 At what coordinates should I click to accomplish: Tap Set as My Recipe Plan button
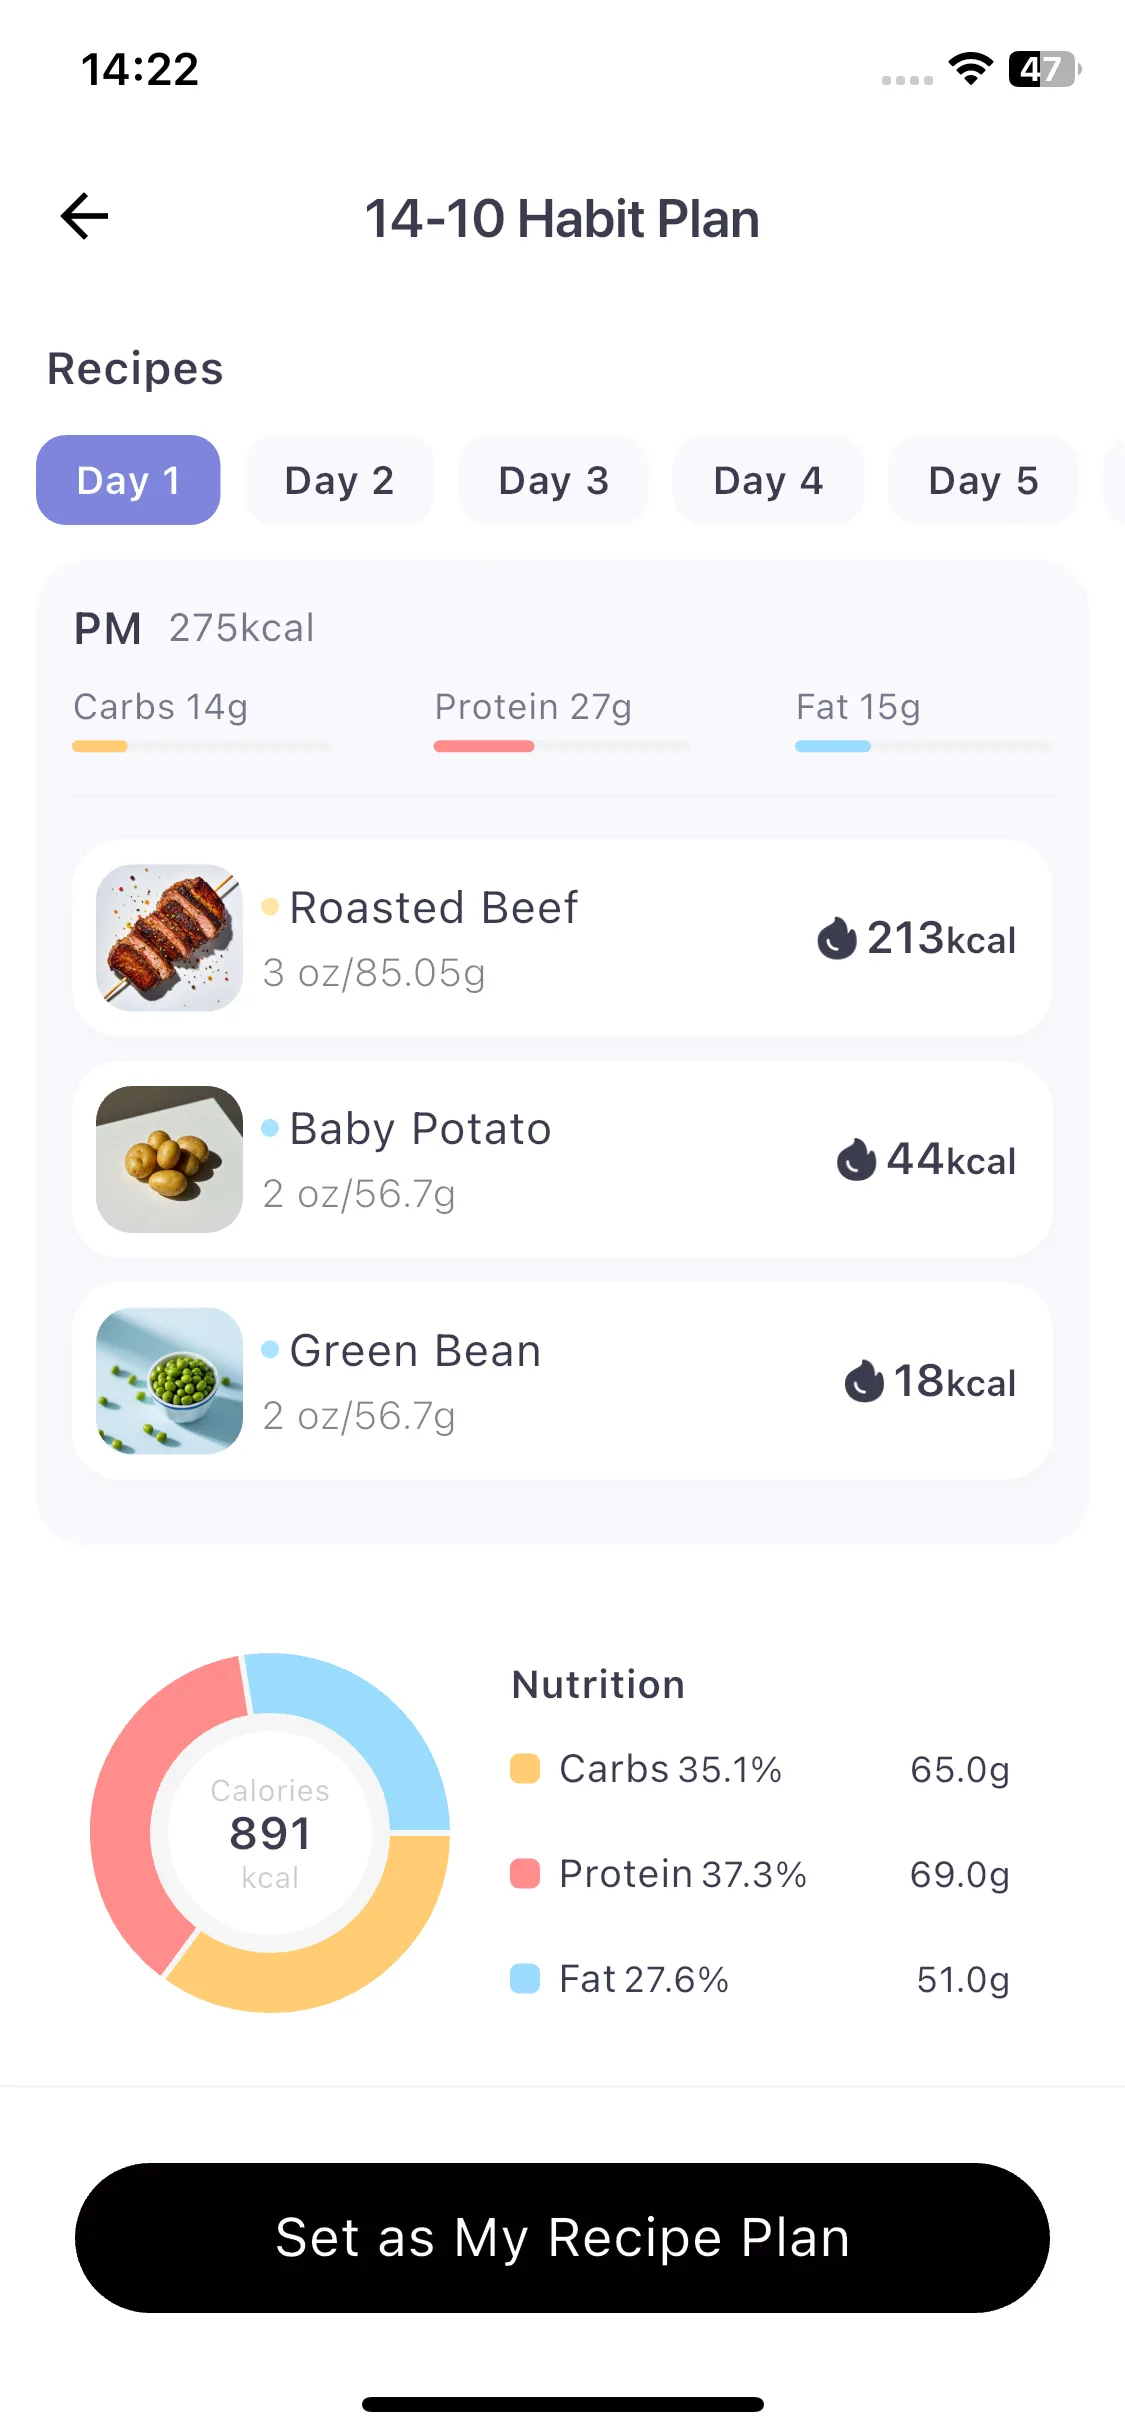coord(562,2238)
